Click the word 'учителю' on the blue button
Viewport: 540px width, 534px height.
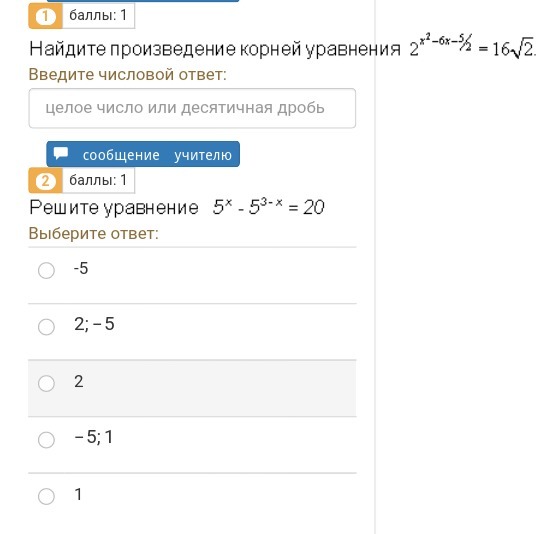pos(203,155)
